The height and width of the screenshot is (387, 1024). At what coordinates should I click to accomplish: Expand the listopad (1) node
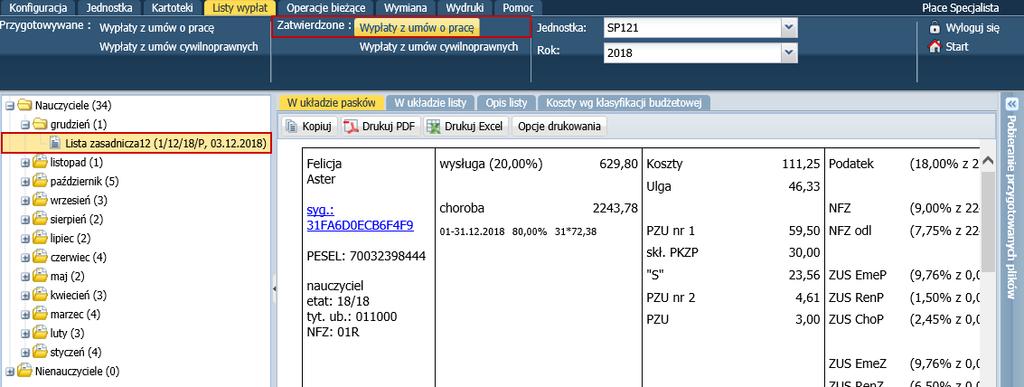click(x=25, y=163)
